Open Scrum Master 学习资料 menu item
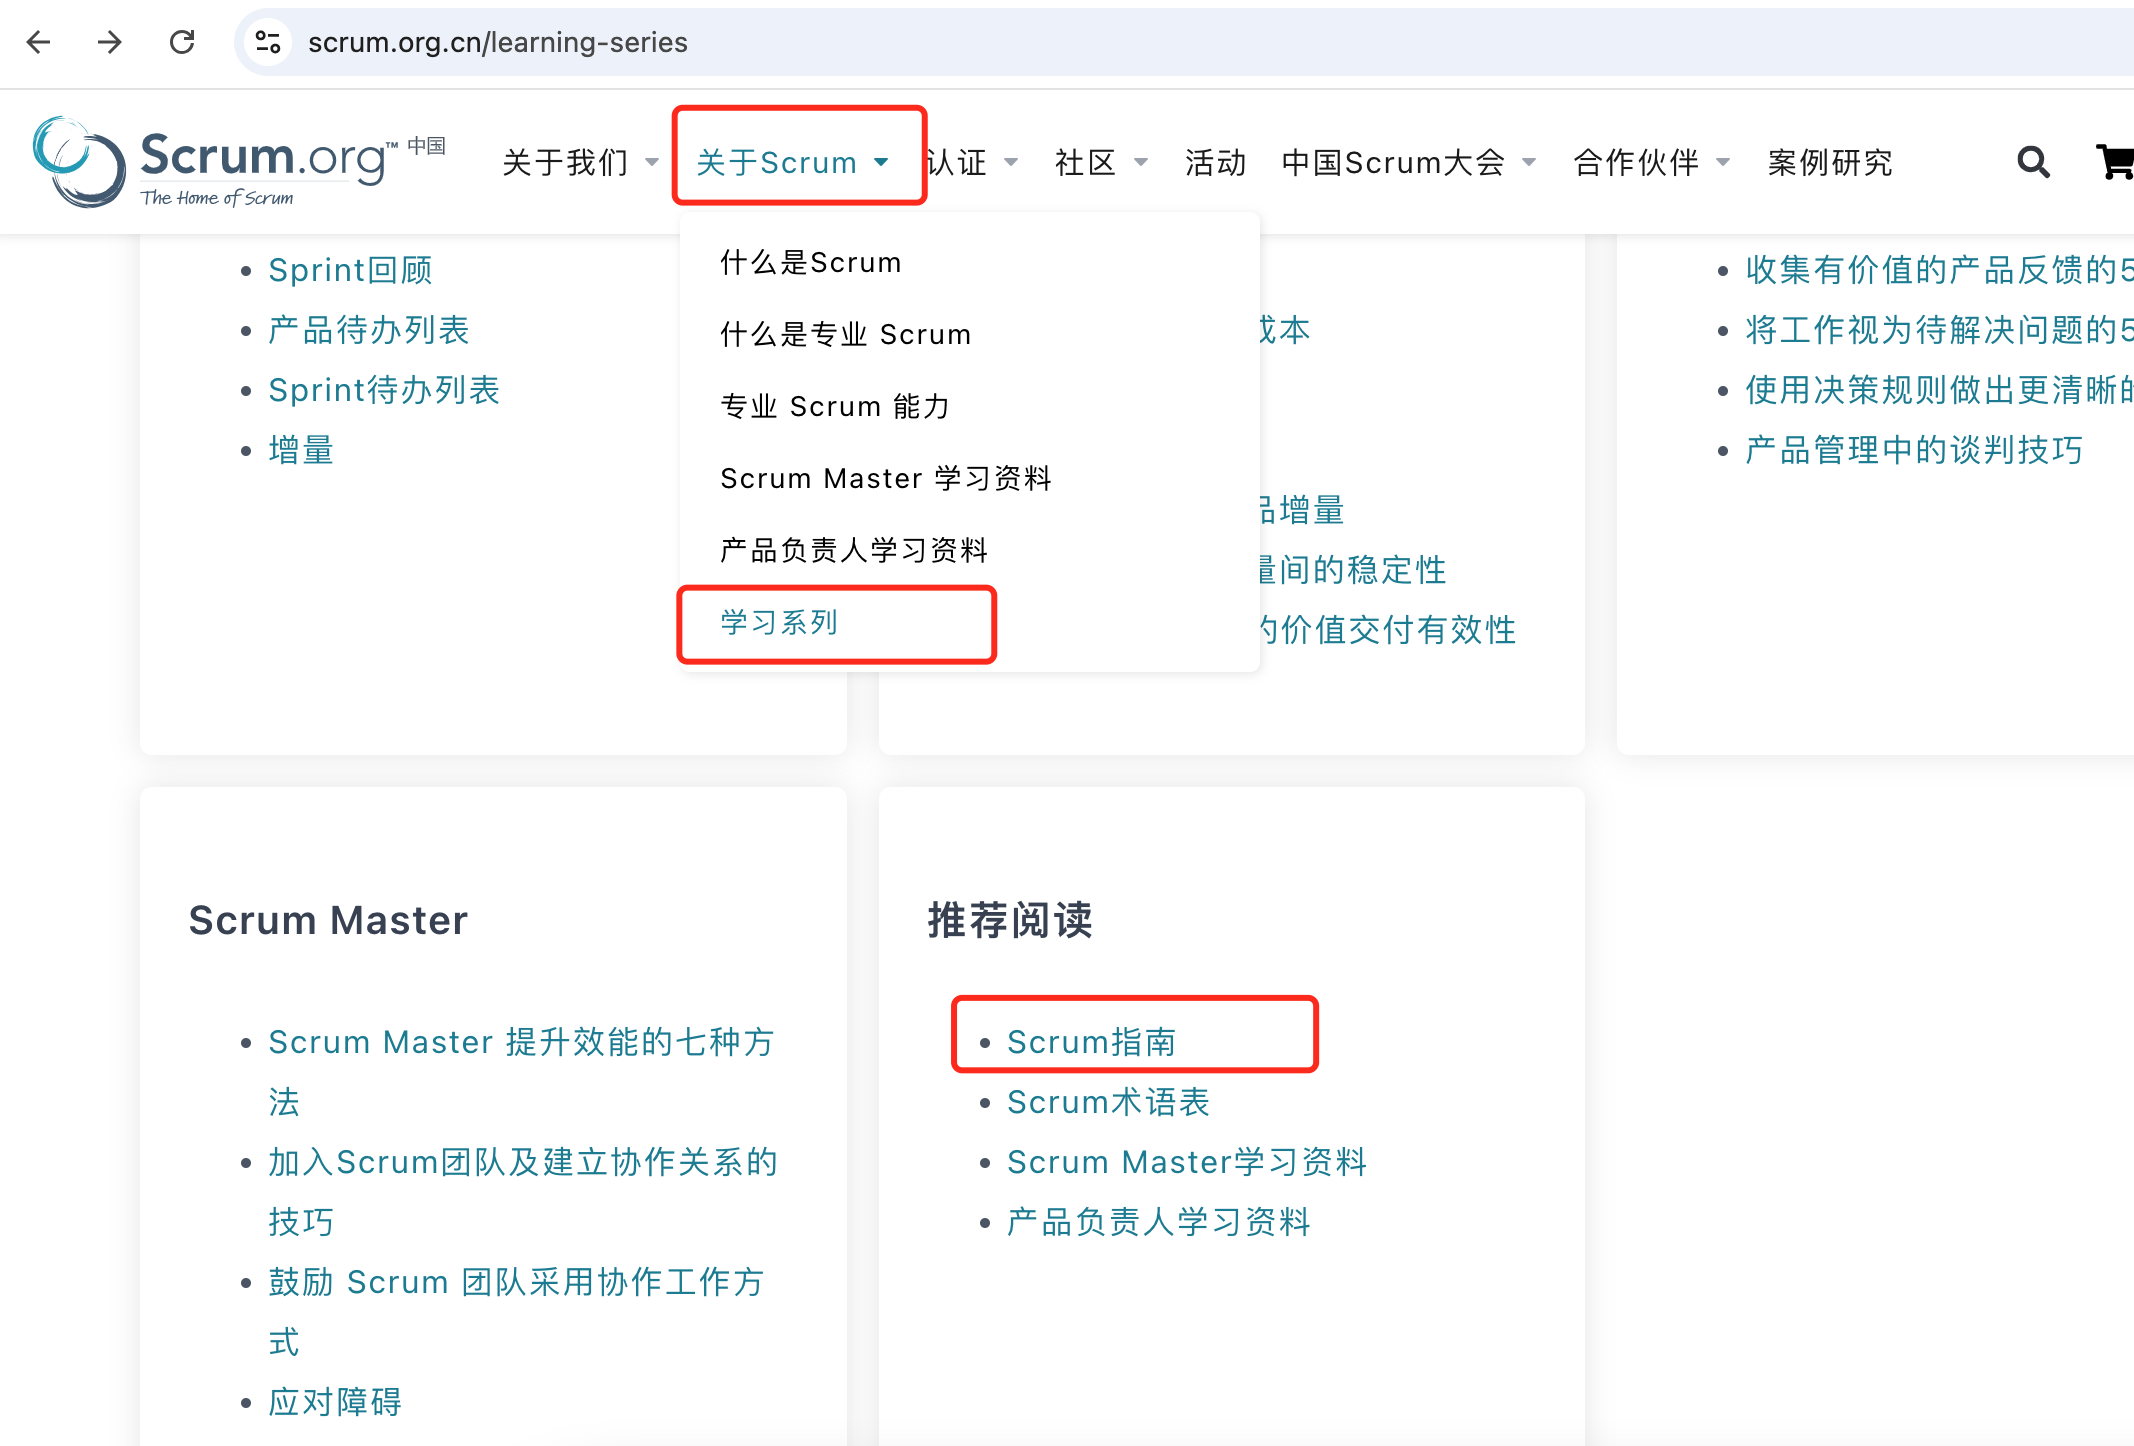Screen dimensions: 2134x1446 tap(885, 478)
